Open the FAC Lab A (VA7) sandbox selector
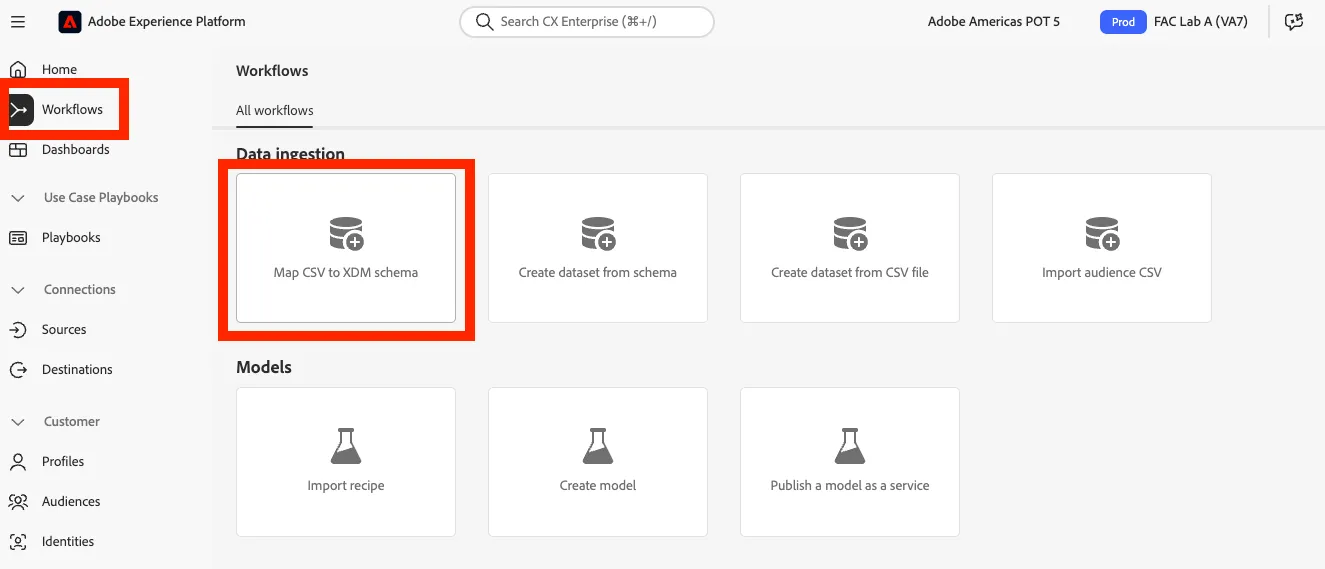The width and height of the screenshot is (1325, 569). tap(1200, 22)
